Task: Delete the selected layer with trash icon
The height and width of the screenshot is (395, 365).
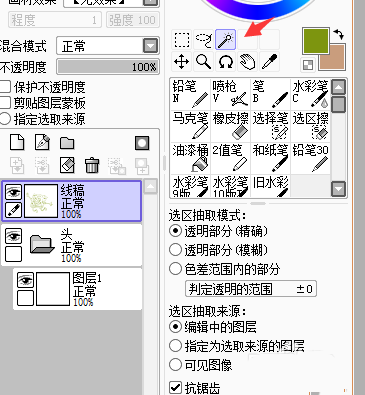Action: (x=92, y=165)
